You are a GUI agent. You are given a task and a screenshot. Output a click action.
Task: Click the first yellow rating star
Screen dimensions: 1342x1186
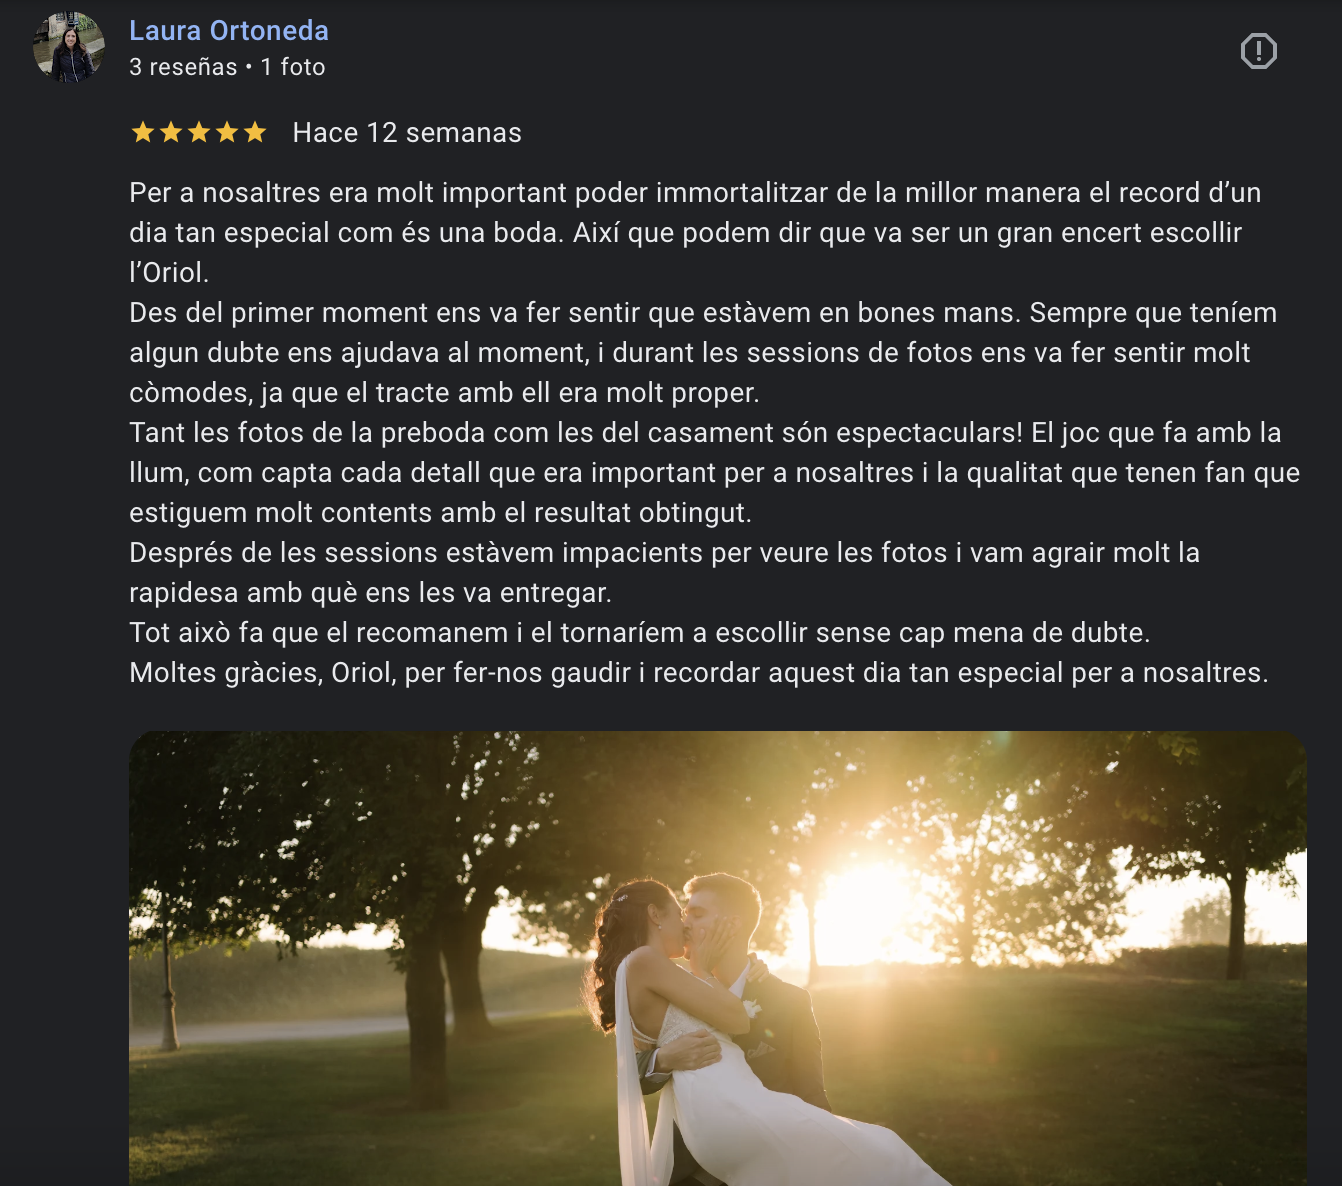click(x=143, y=132)
